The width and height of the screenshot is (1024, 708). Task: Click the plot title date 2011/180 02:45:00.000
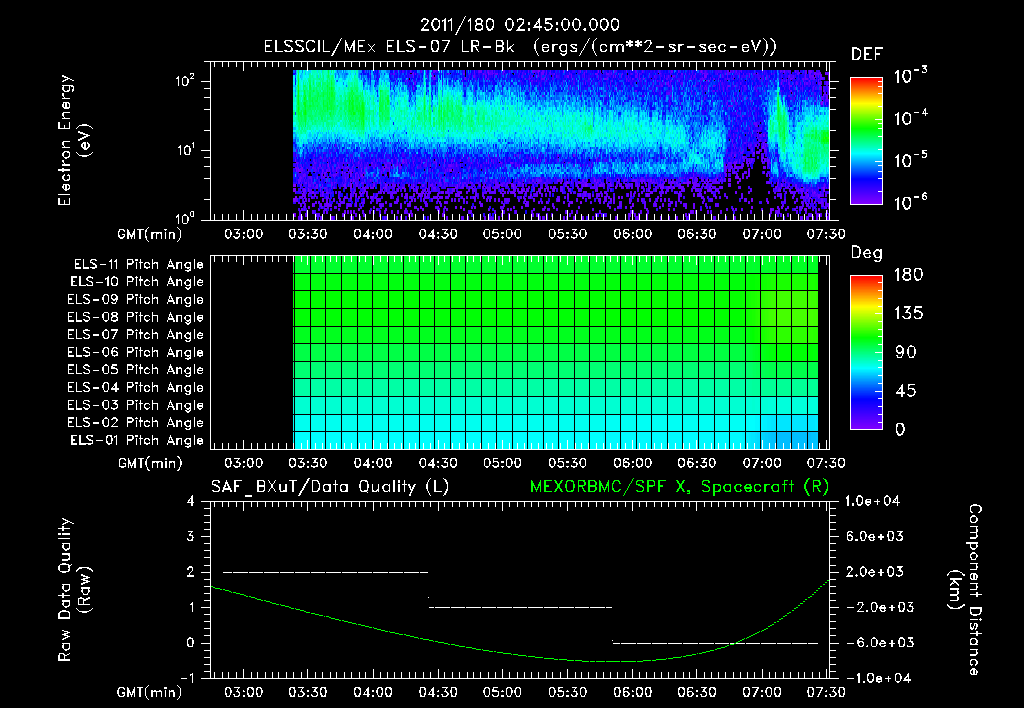click(x=519, y=25)
